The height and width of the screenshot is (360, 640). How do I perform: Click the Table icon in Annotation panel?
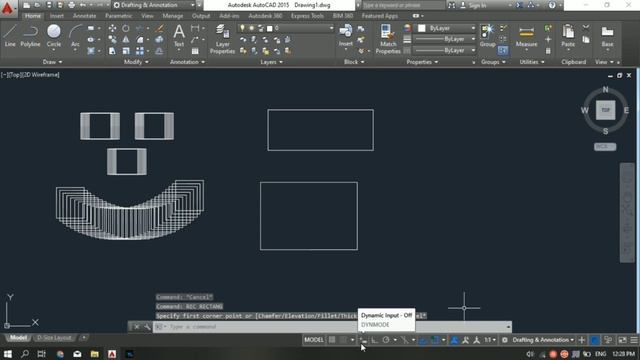point(195,51)
